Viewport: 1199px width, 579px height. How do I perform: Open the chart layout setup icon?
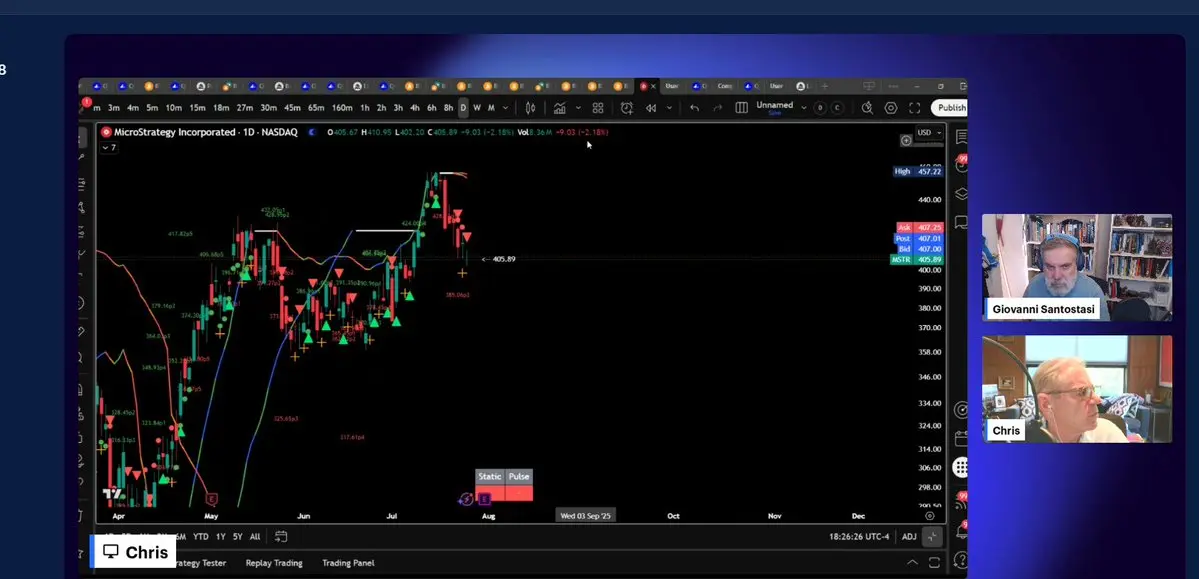[x=741, y=108]
